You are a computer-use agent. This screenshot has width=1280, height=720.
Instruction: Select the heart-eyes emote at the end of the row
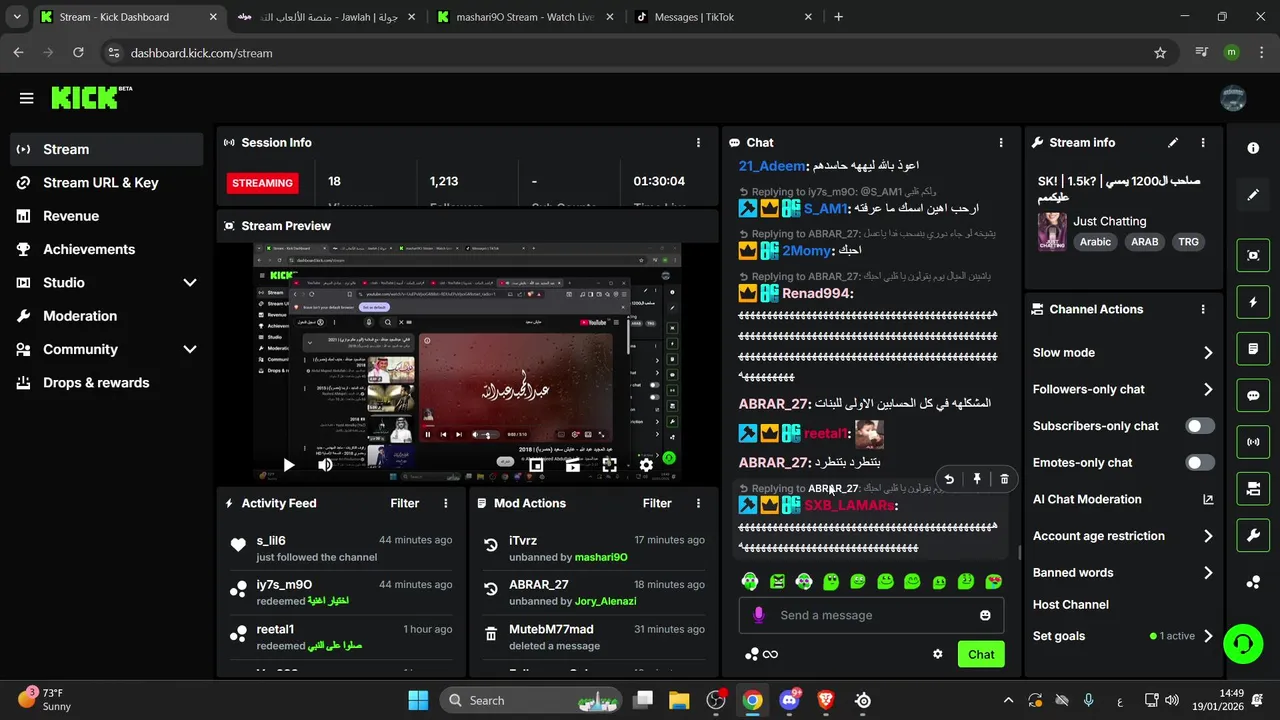click(993, 581)
